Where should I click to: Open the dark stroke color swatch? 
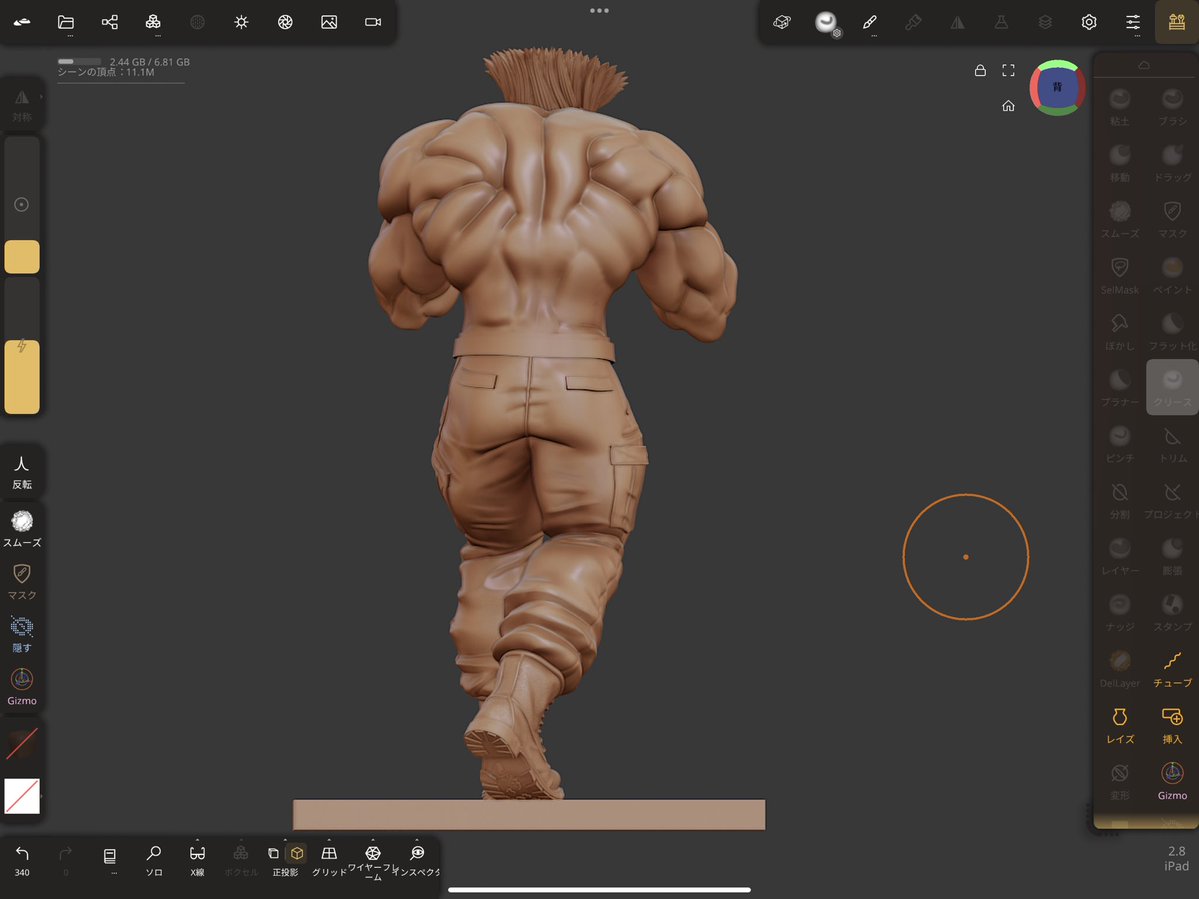click(x=22, y=743)
